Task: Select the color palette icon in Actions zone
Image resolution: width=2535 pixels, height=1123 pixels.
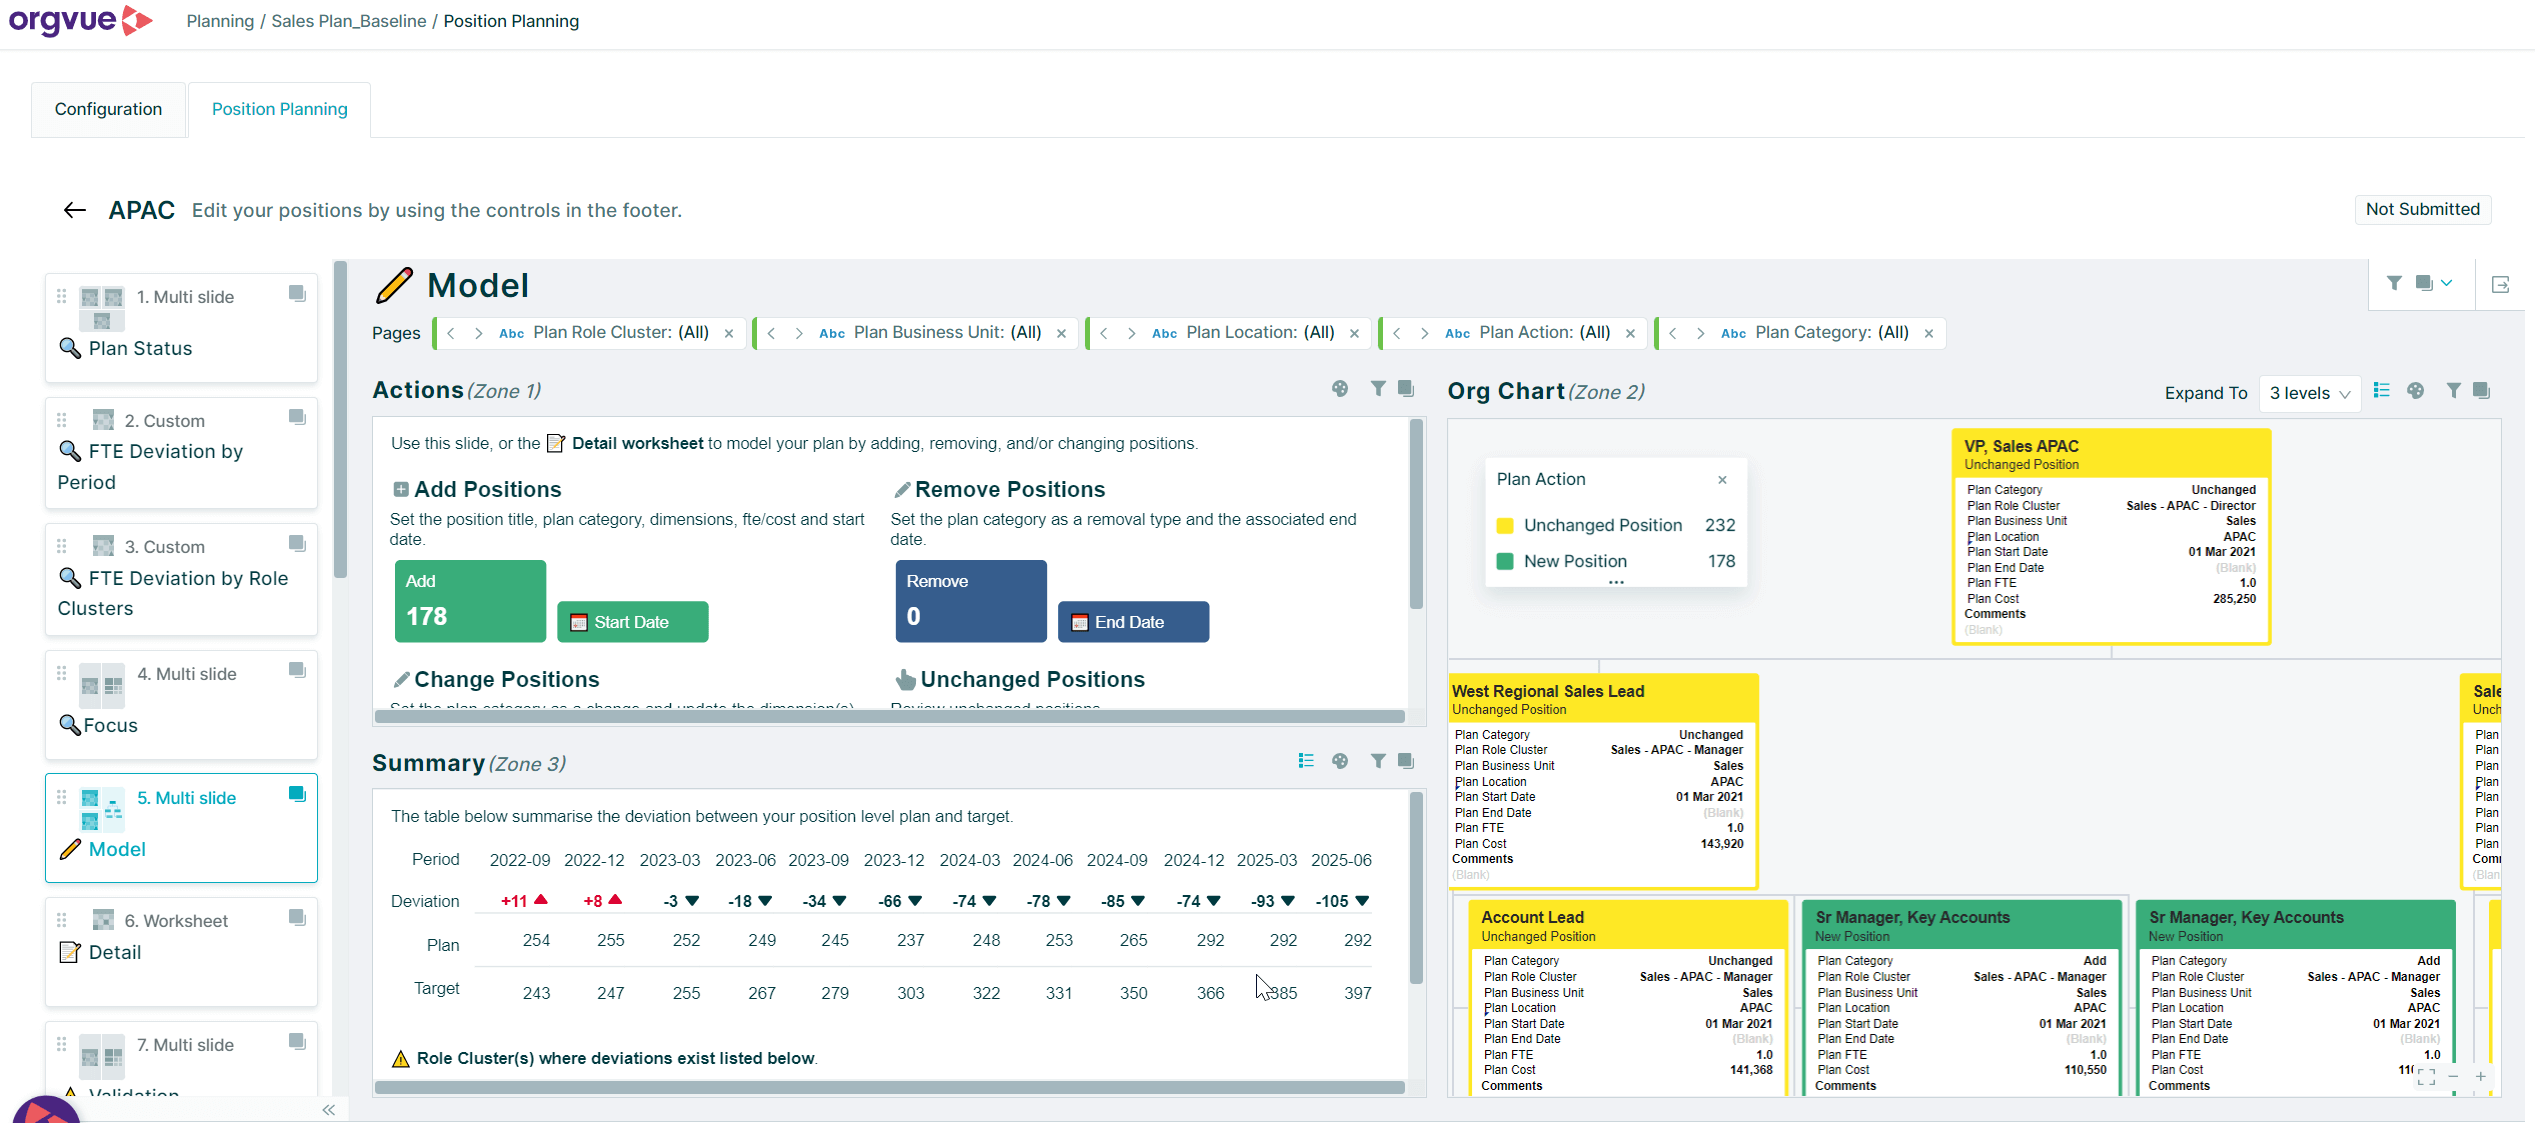Action: 1340,389
